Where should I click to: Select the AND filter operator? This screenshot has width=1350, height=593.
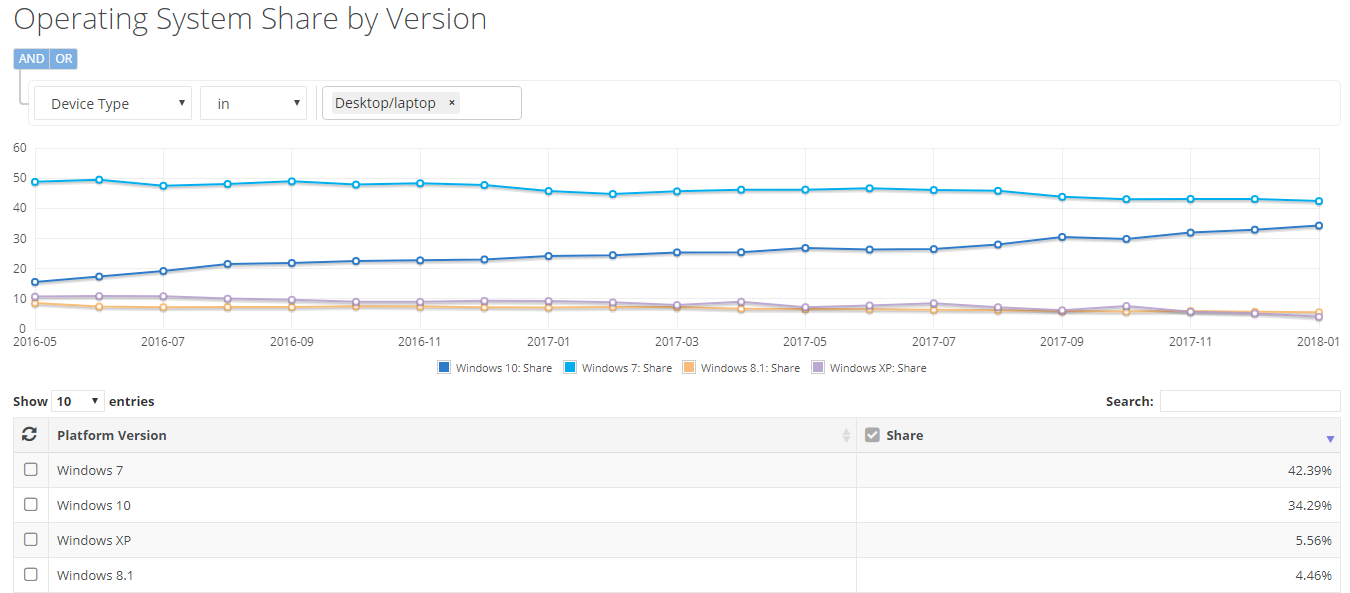(x=31, y=59)
